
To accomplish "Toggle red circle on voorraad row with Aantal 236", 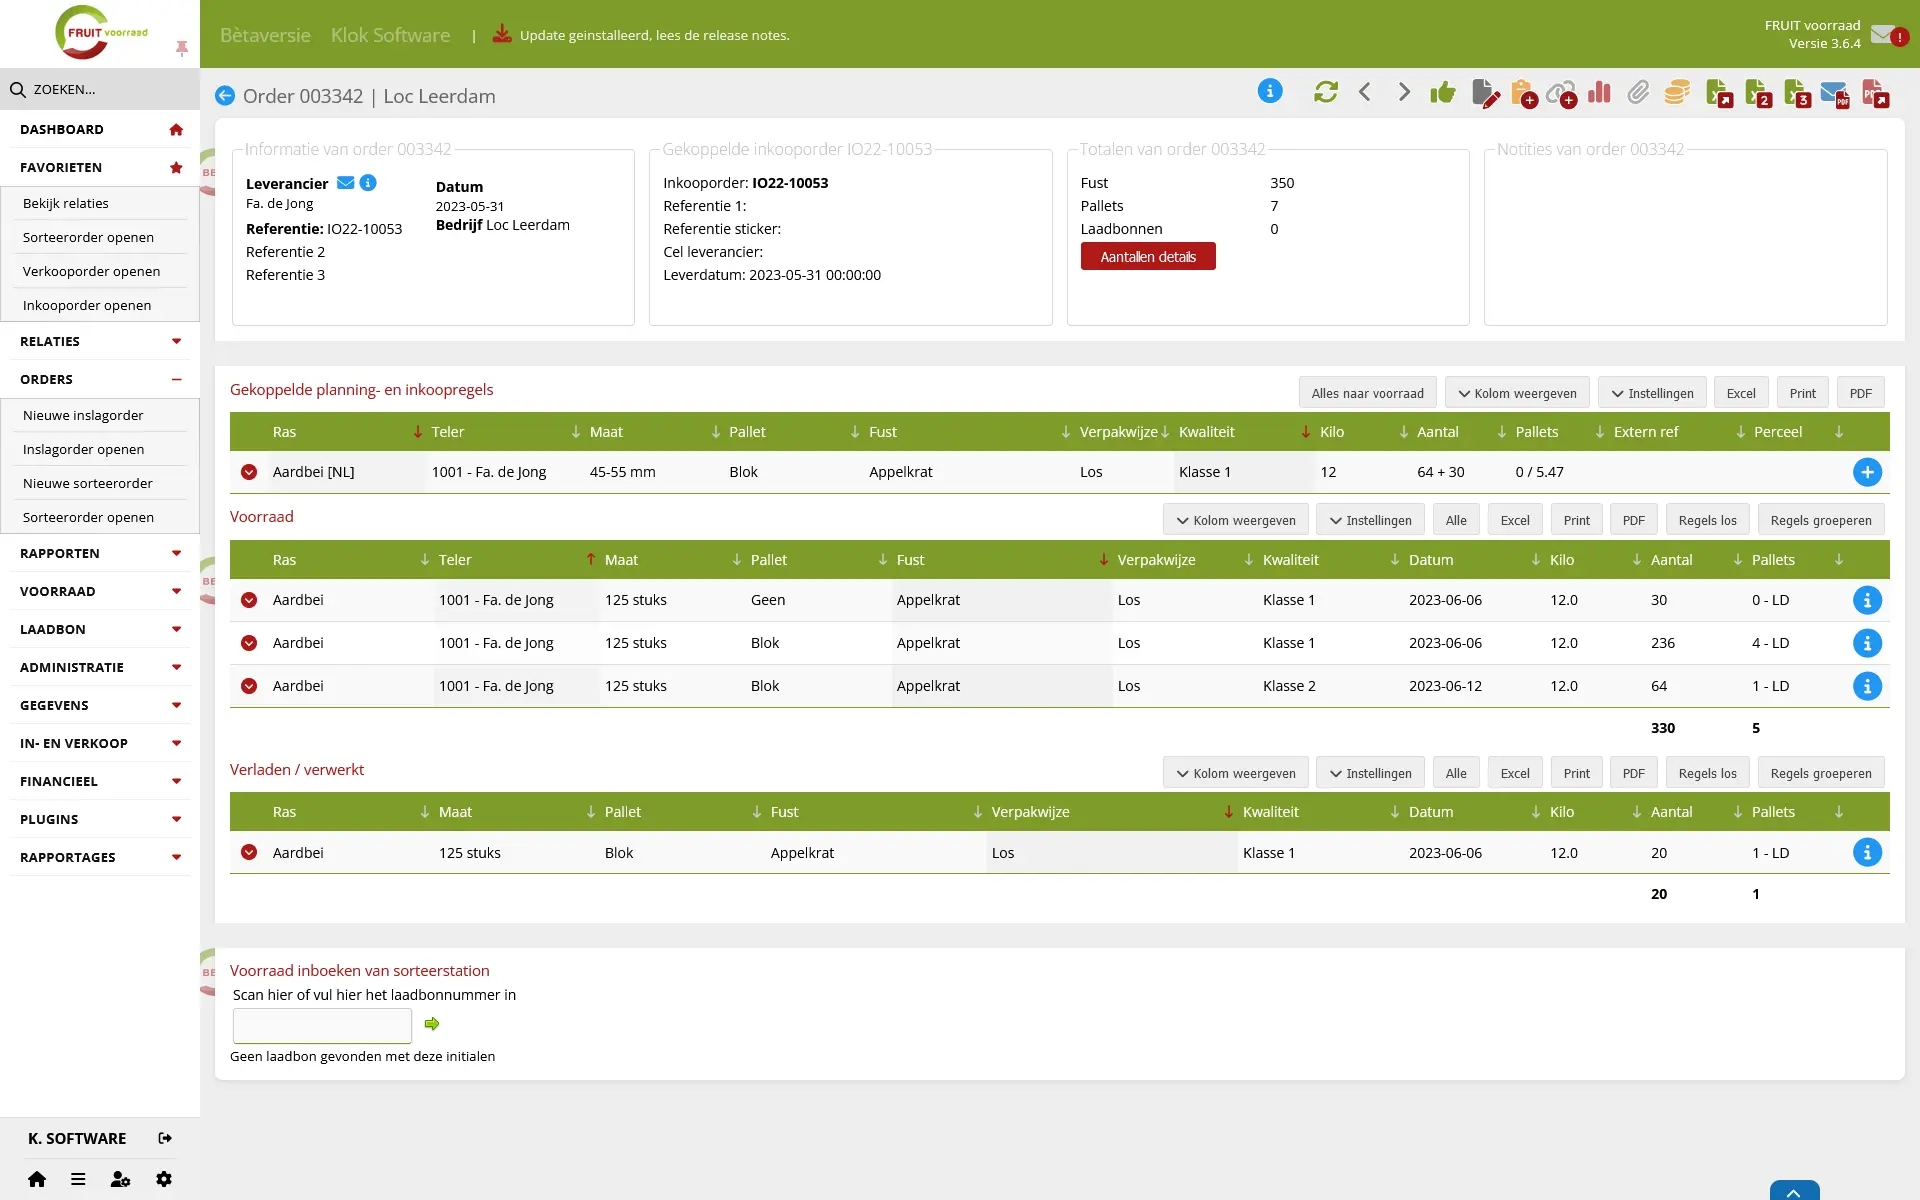I will click(x=249, y=643).
